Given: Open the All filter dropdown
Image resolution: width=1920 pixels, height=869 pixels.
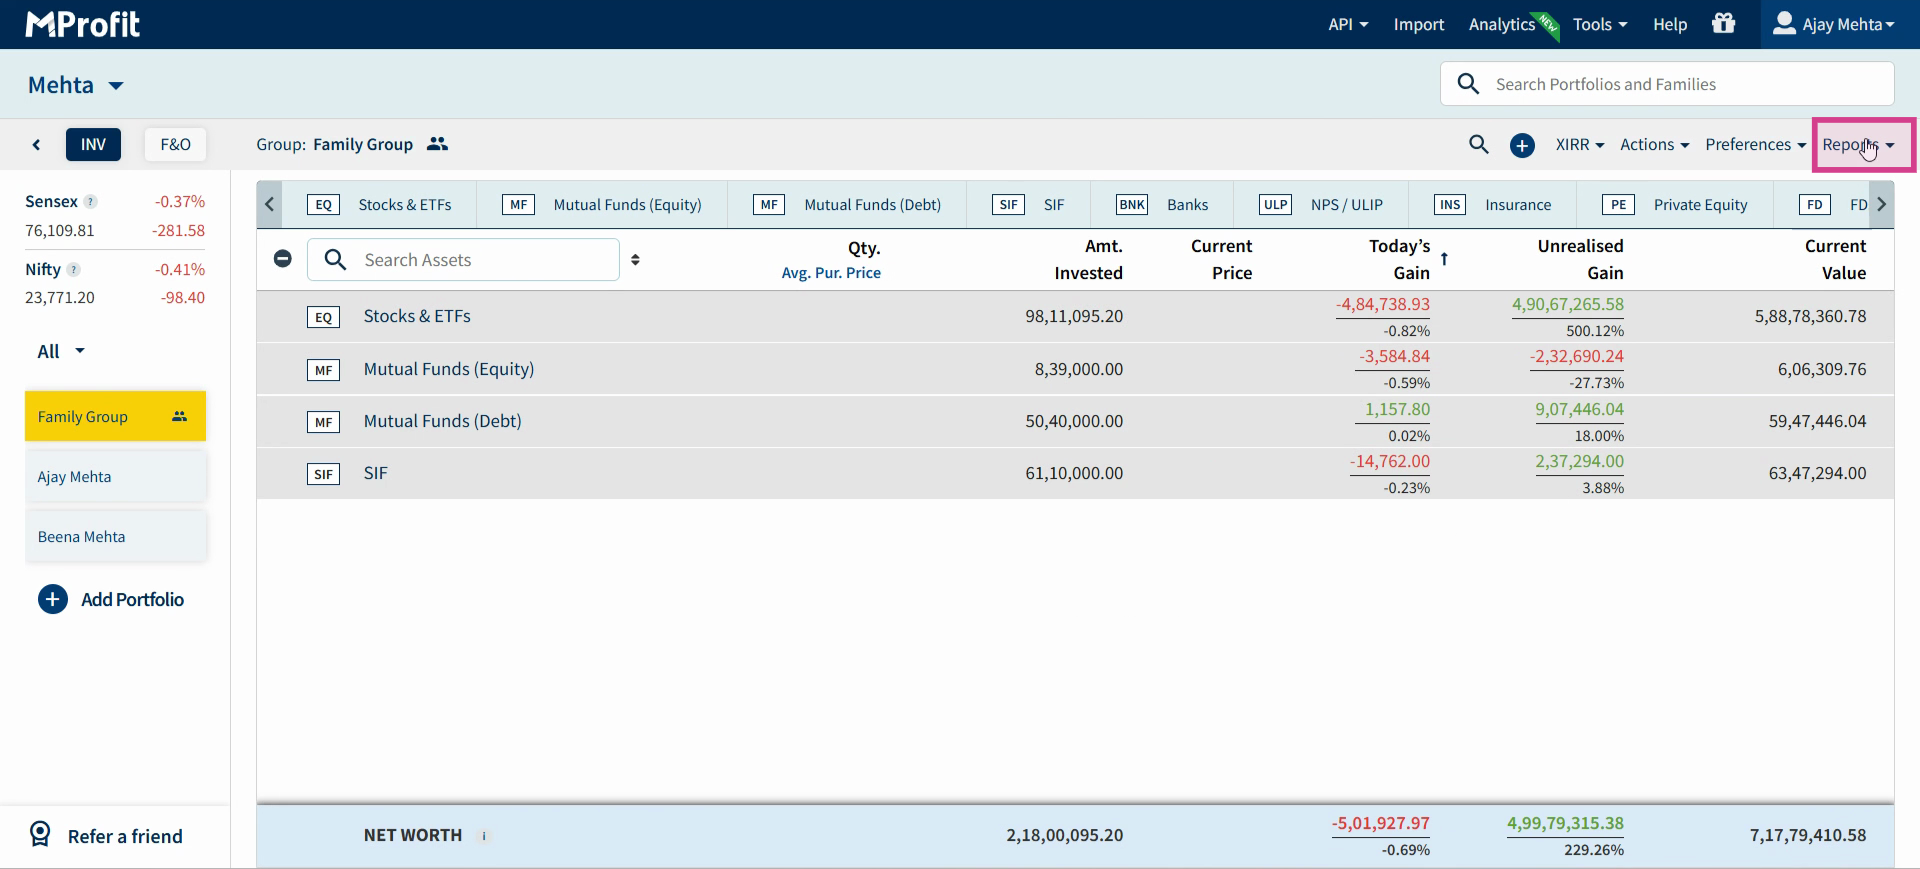Looking at the screenshot, I should coord(61,351).
